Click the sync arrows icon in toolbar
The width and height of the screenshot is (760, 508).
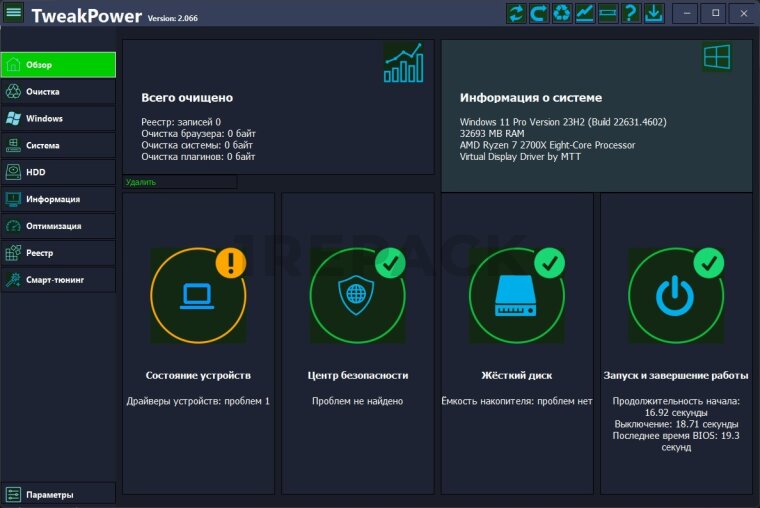(516, 13)
